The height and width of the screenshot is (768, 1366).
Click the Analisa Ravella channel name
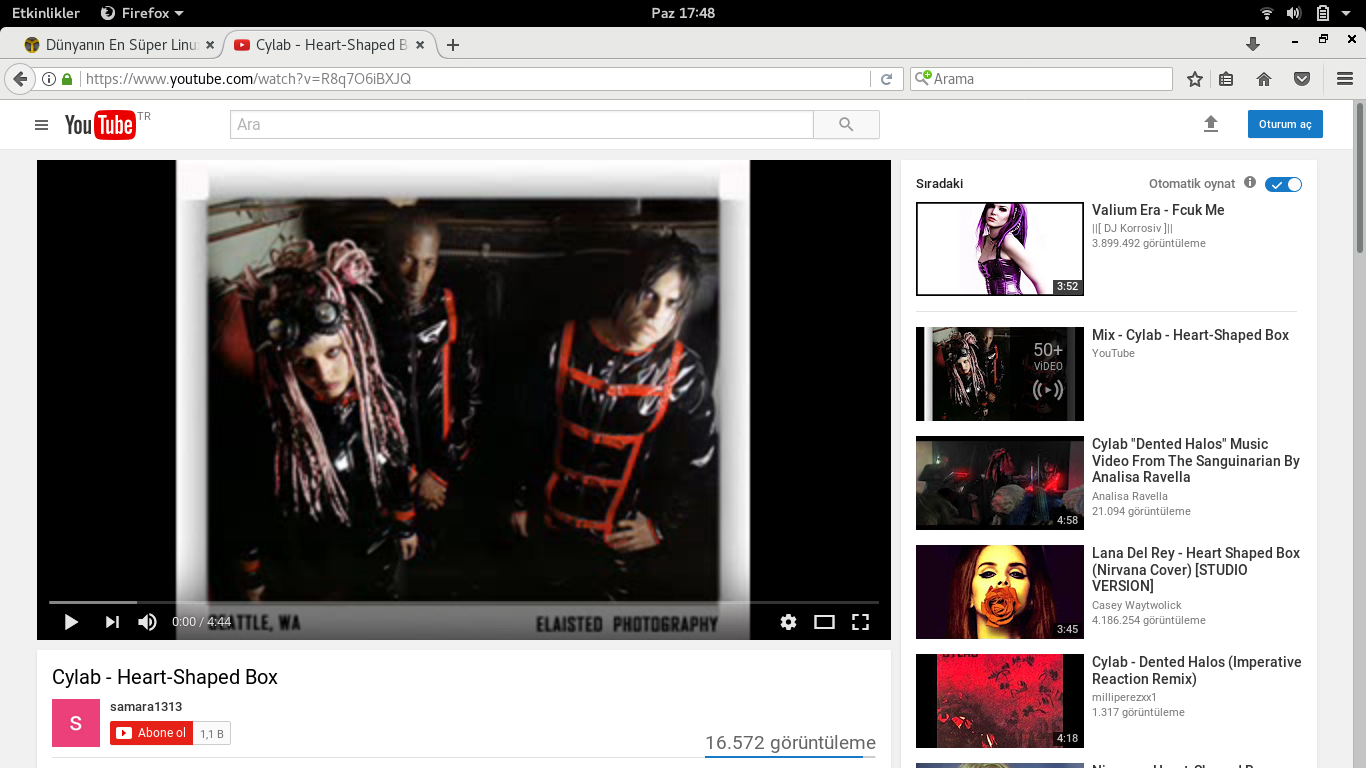pyautogui.click(x=1130, y=496)
